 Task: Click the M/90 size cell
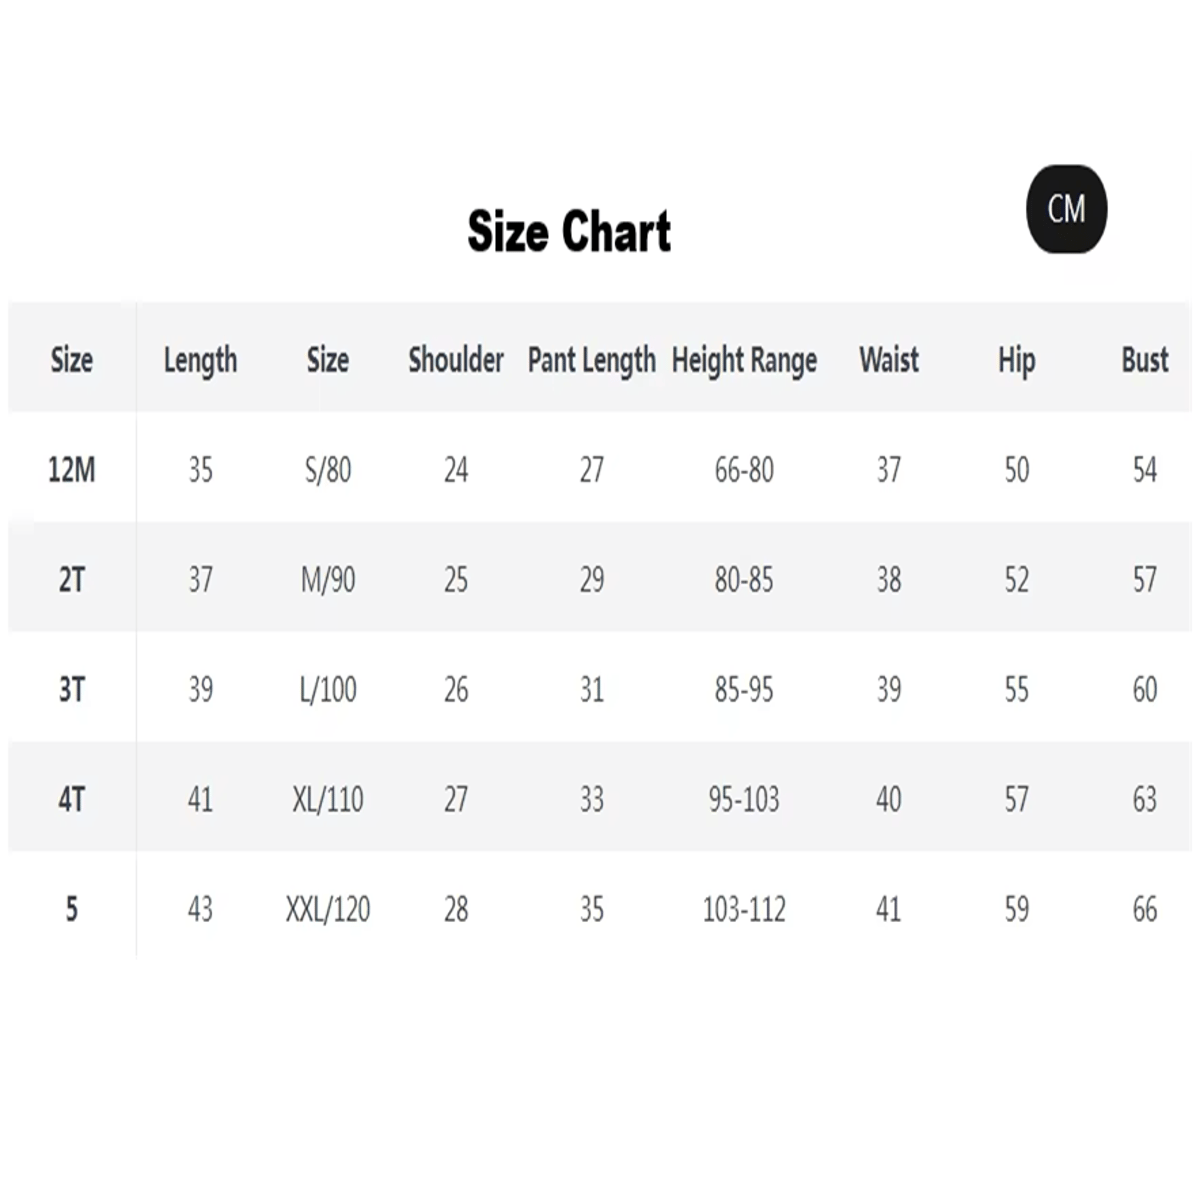(328, 579)
